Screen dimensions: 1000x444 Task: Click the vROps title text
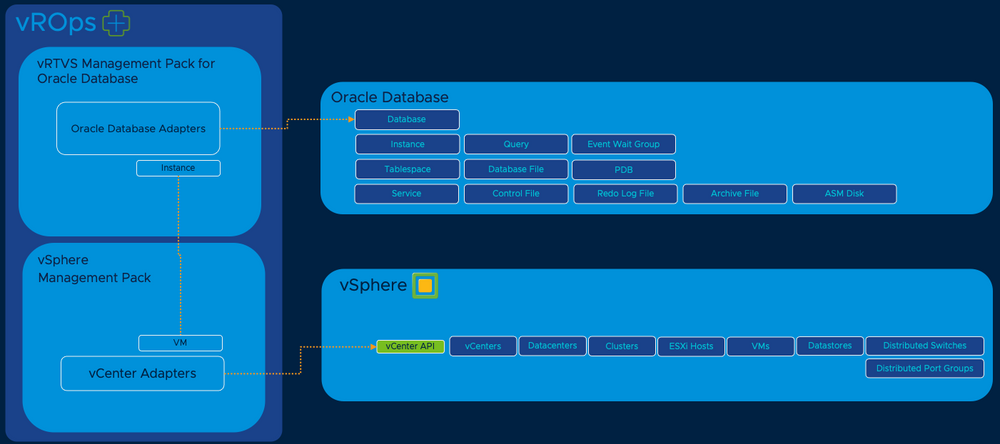pos(56,23)
